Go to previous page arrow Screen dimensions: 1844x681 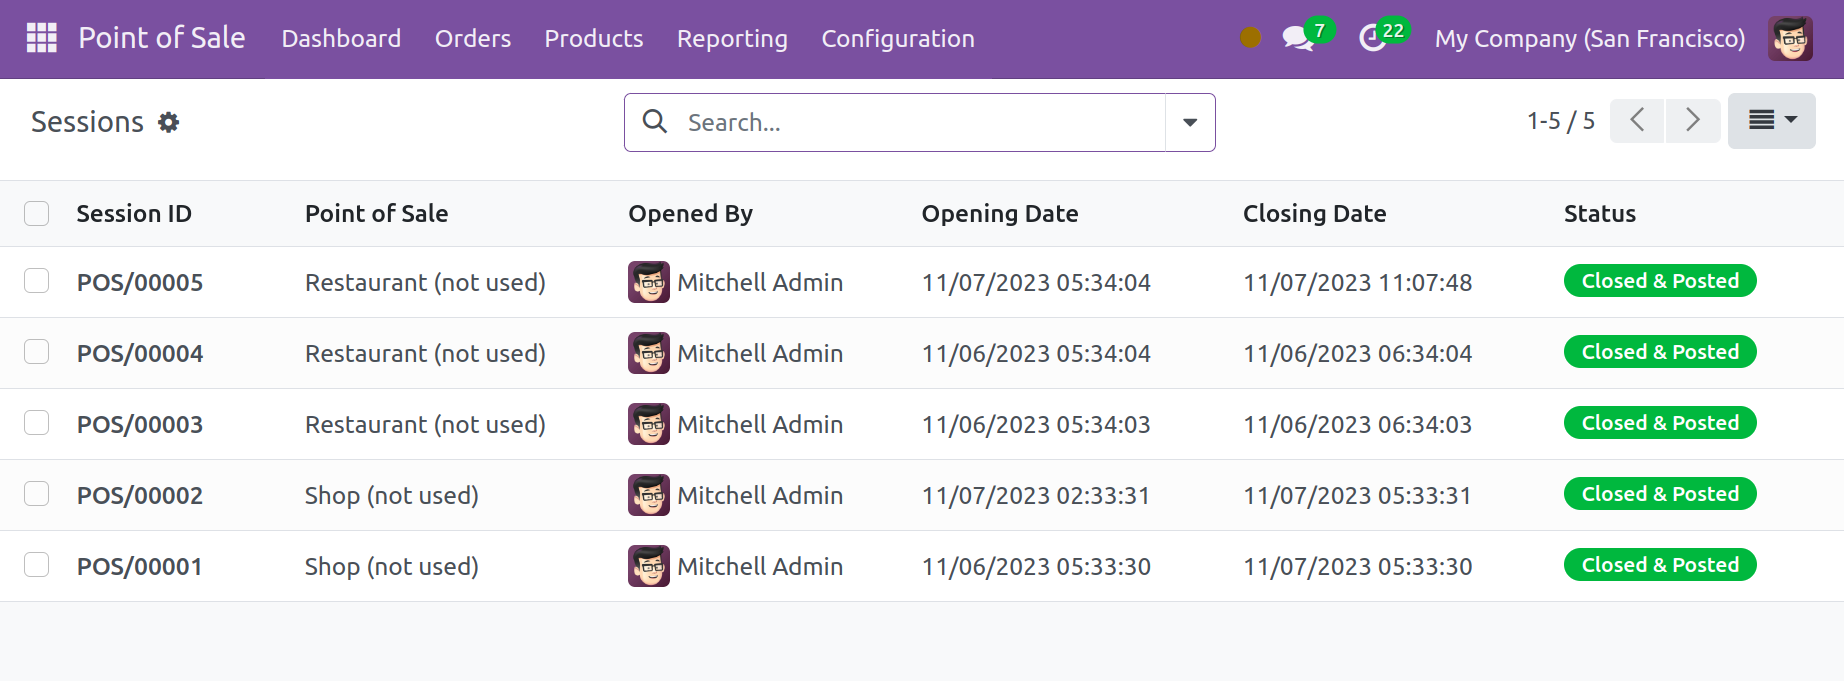tap(1637, 121)
